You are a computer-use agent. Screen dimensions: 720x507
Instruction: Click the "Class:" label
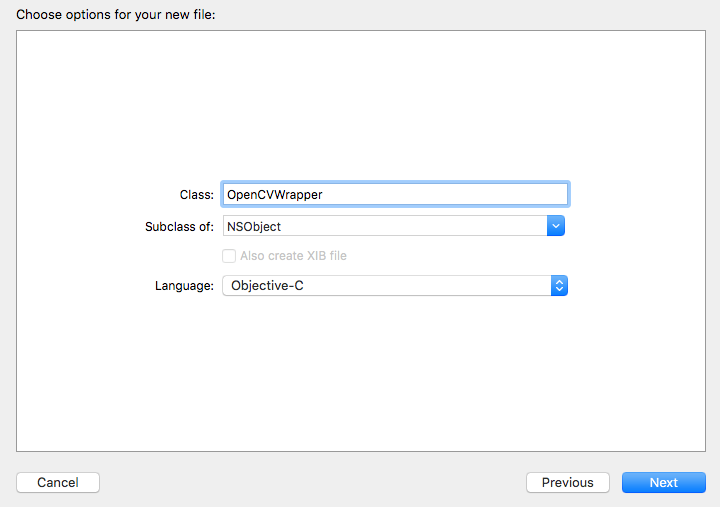[x=196, y=194]
